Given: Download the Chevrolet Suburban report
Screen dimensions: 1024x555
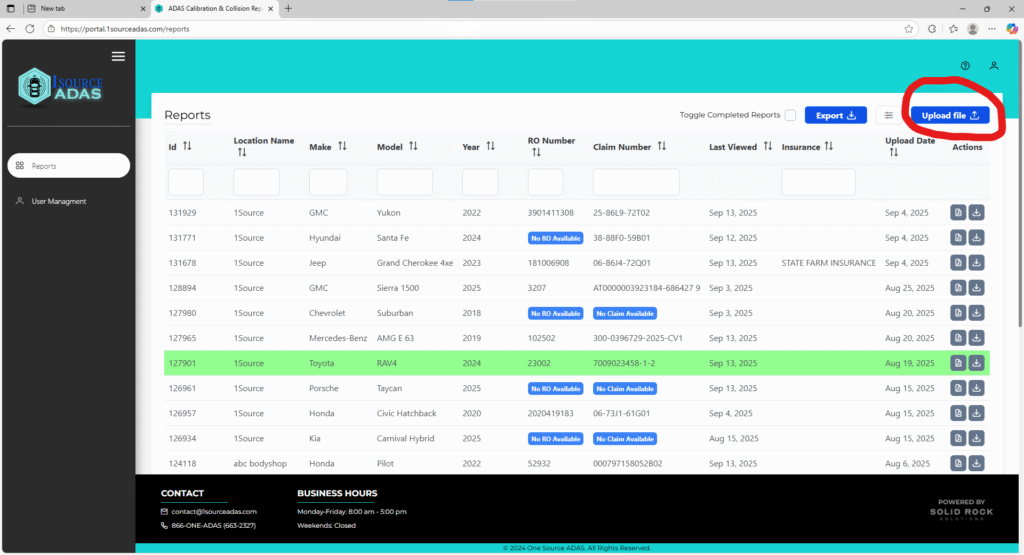Looking at the screenshot, I should pos(976,313).
